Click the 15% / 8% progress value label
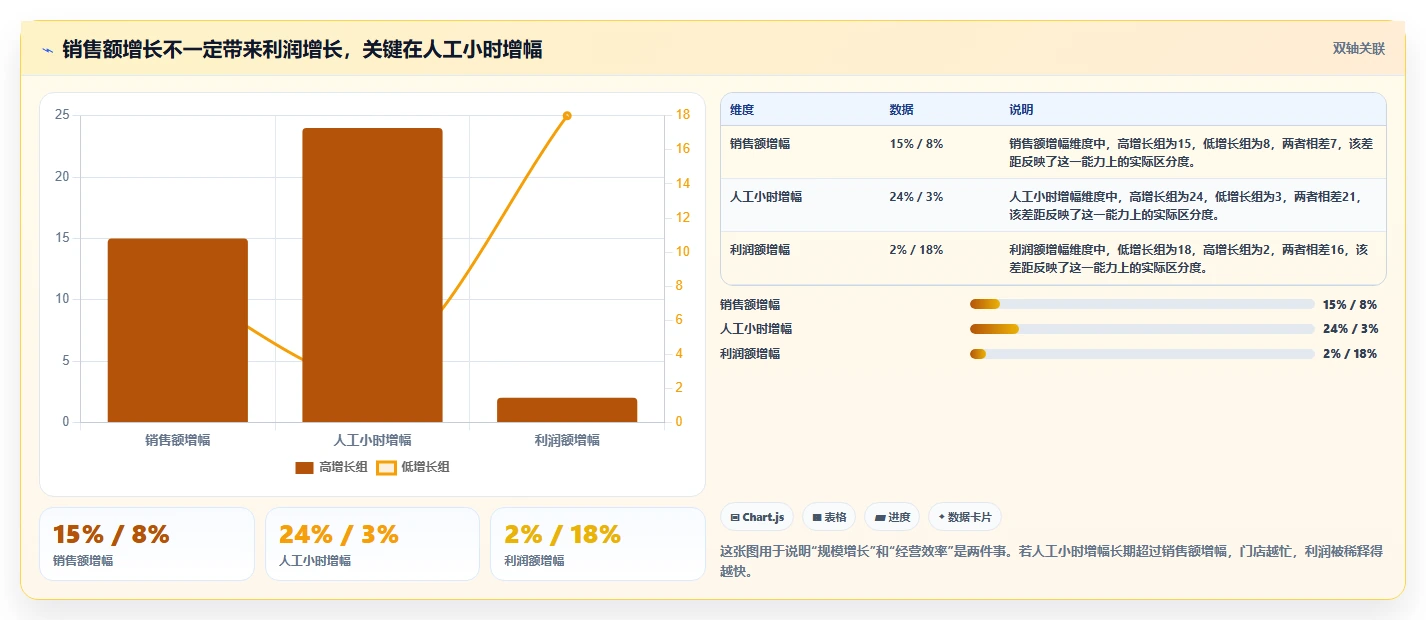This screenshot has height=620, width=1426. 1350,304
